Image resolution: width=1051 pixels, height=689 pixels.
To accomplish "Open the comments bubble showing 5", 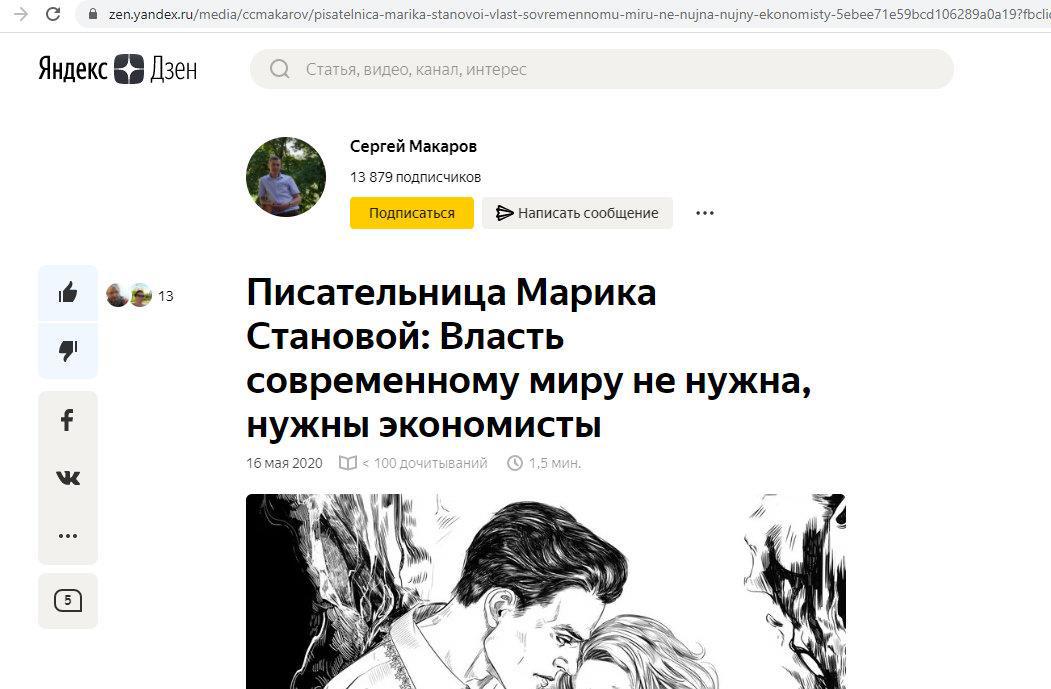I will click(x=68, y=601).
